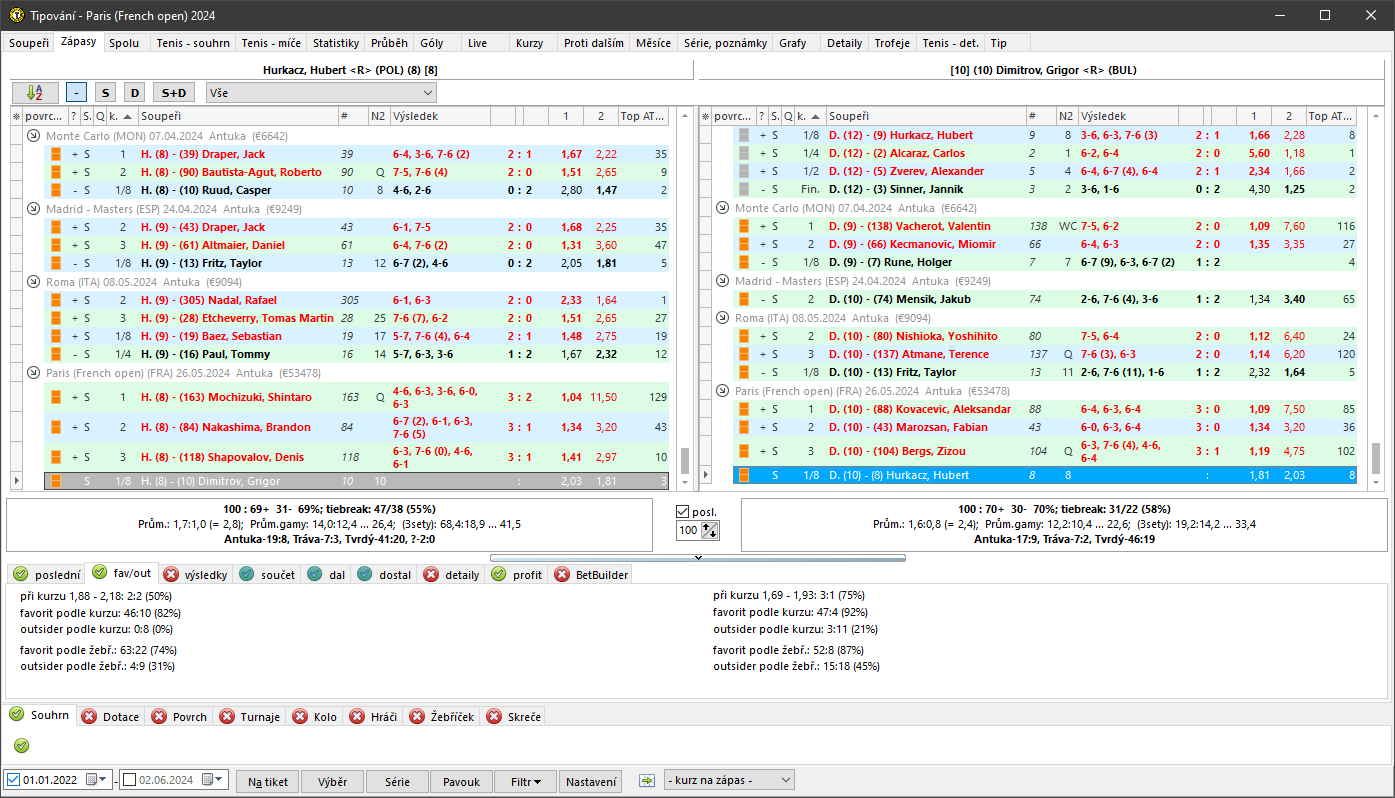
Task: Click the Pavouk button
Action: [x=461, y=781]
